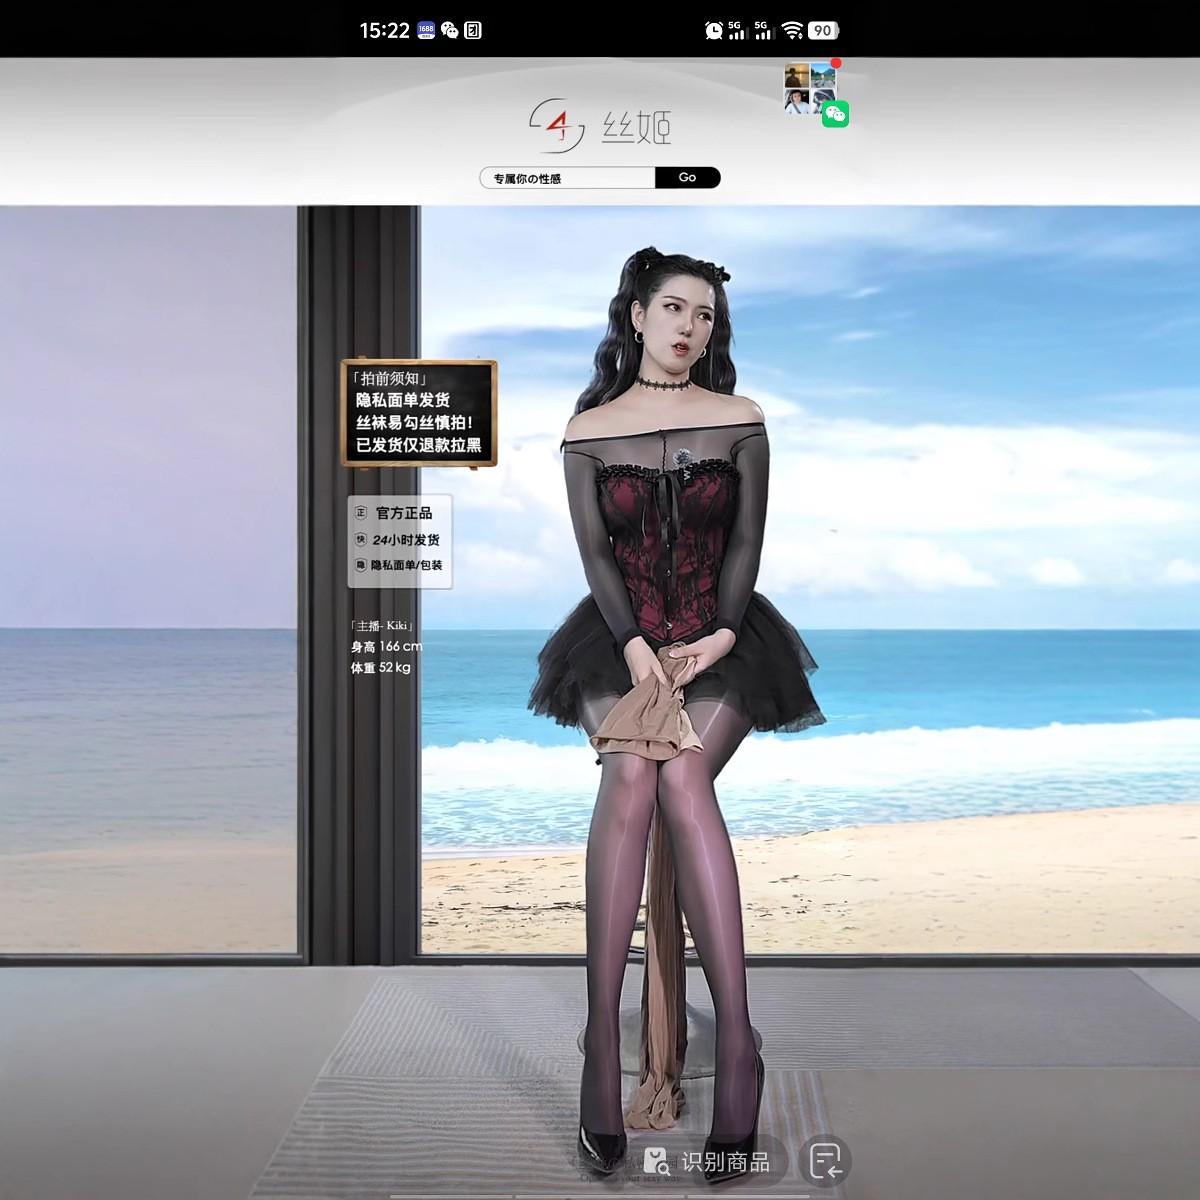Tap the square notification icon beside WeChat
The width and height of the screenshot is (1200, 1200).
click(474, 30)
